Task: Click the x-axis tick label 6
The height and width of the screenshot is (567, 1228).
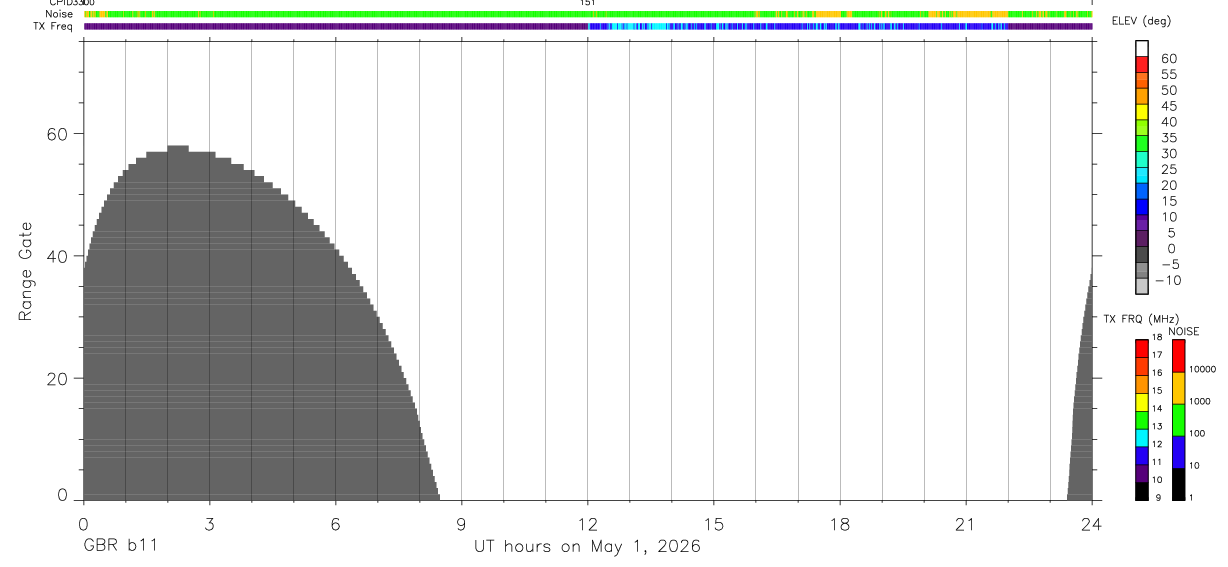Action: click(x=335, y=525)
